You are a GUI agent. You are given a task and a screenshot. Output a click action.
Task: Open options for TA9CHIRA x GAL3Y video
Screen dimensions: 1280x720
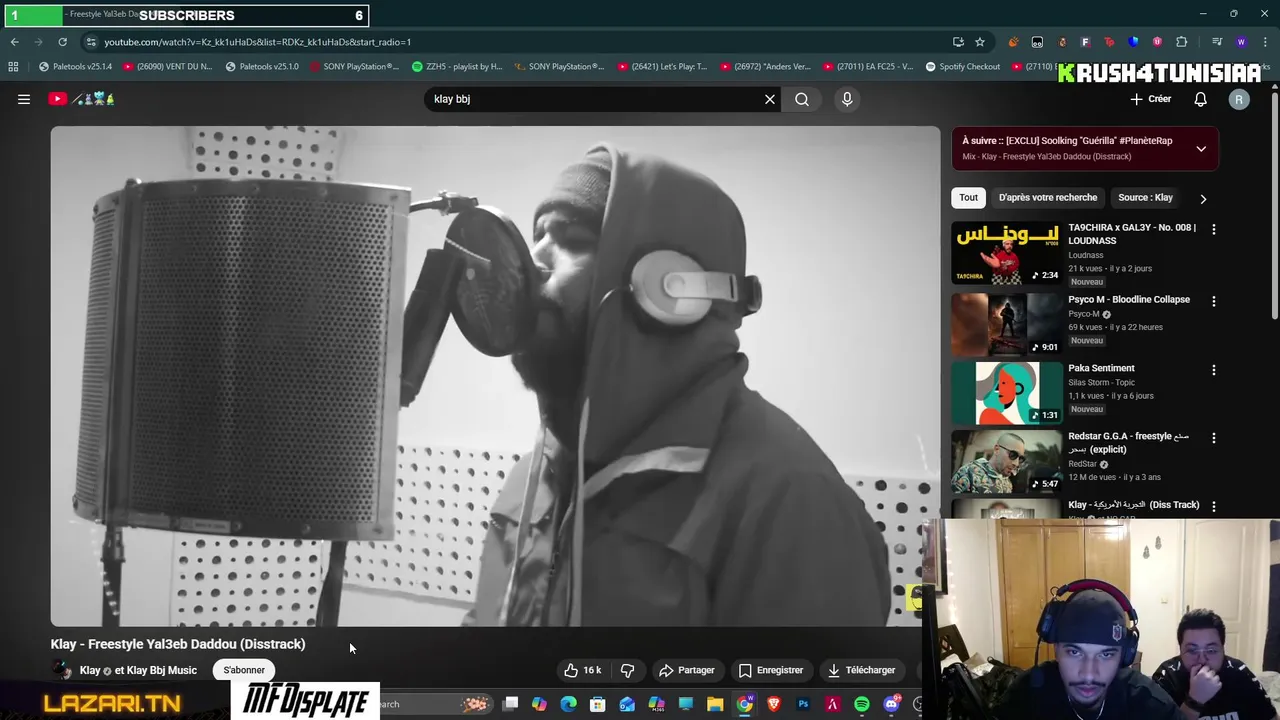click(1214, 229)
